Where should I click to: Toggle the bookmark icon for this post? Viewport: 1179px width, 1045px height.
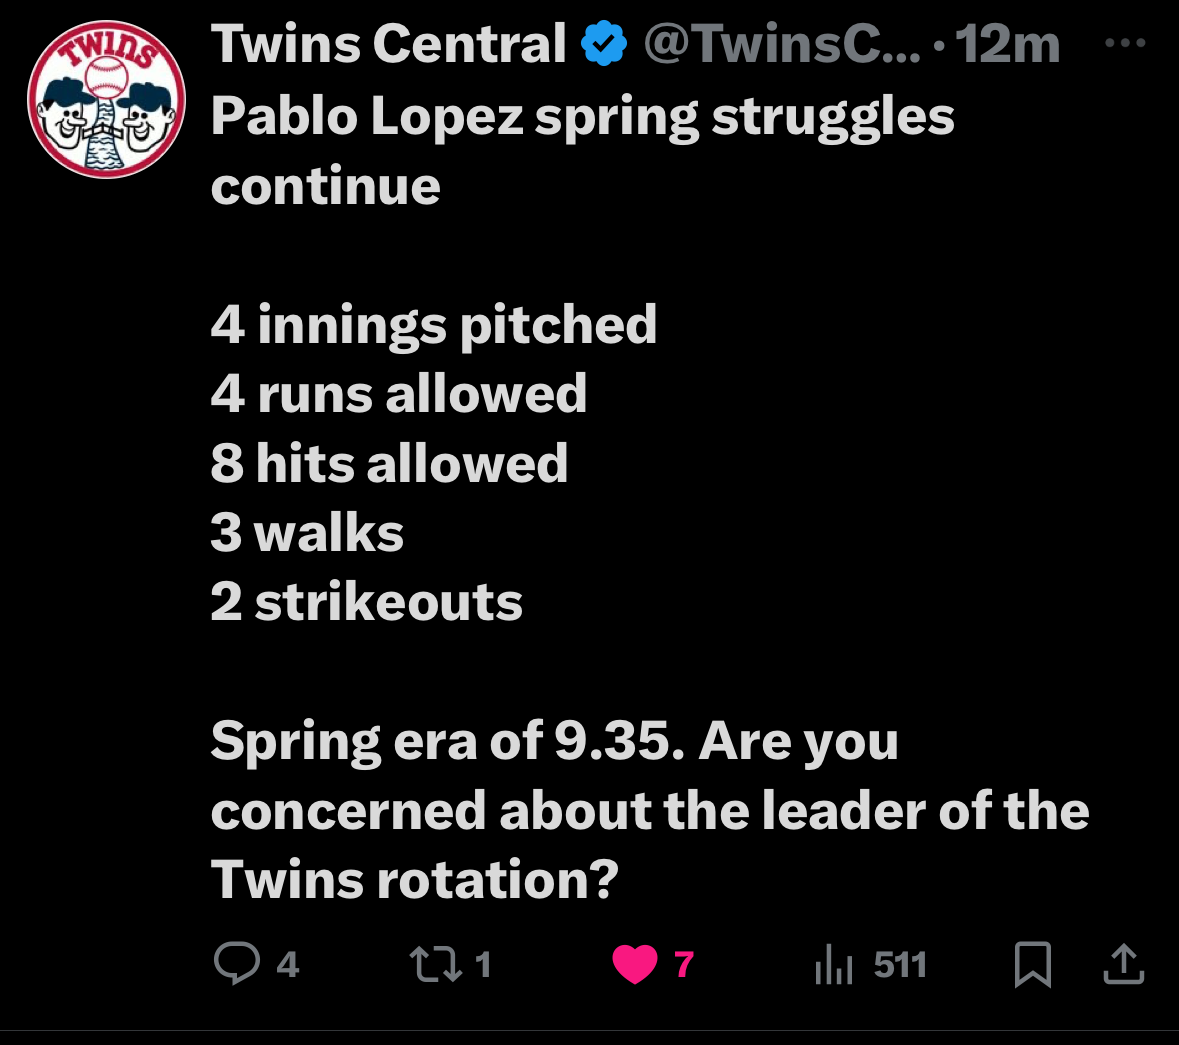click(x=1032, y=964)
